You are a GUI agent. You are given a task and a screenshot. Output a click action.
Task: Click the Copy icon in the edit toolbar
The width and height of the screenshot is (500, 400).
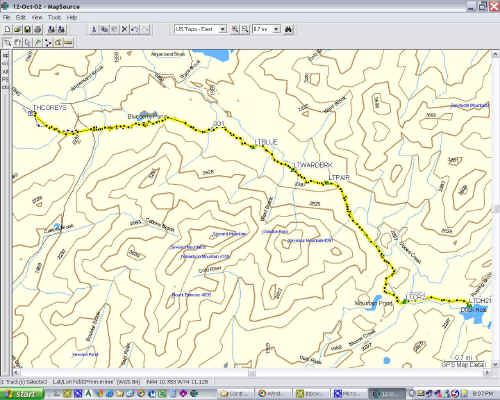tap(104, 29)
